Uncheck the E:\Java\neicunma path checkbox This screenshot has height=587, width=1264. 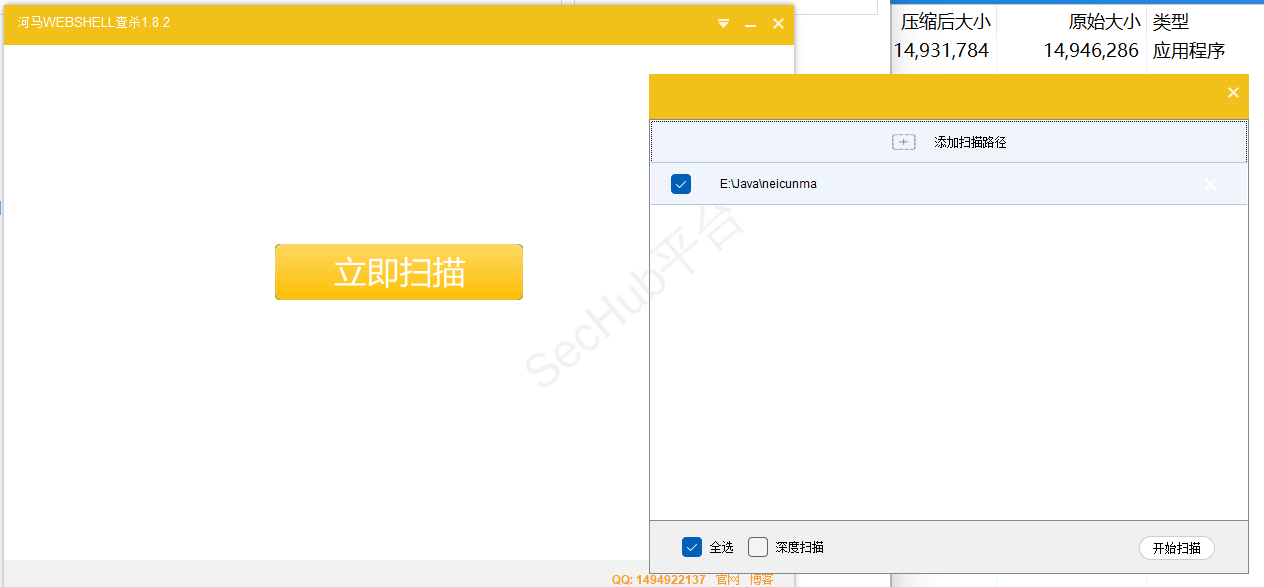pos(681,184)
